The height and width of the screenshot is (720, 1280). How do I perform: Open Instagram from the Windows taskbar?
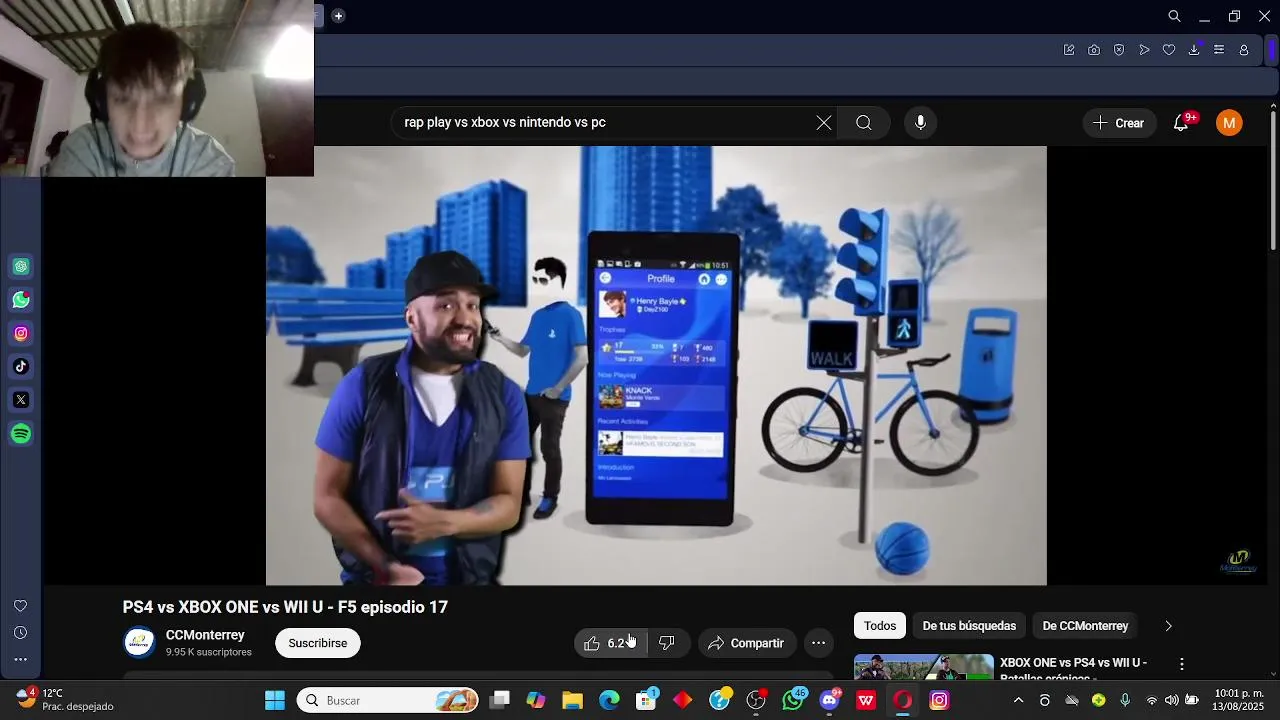939,700
